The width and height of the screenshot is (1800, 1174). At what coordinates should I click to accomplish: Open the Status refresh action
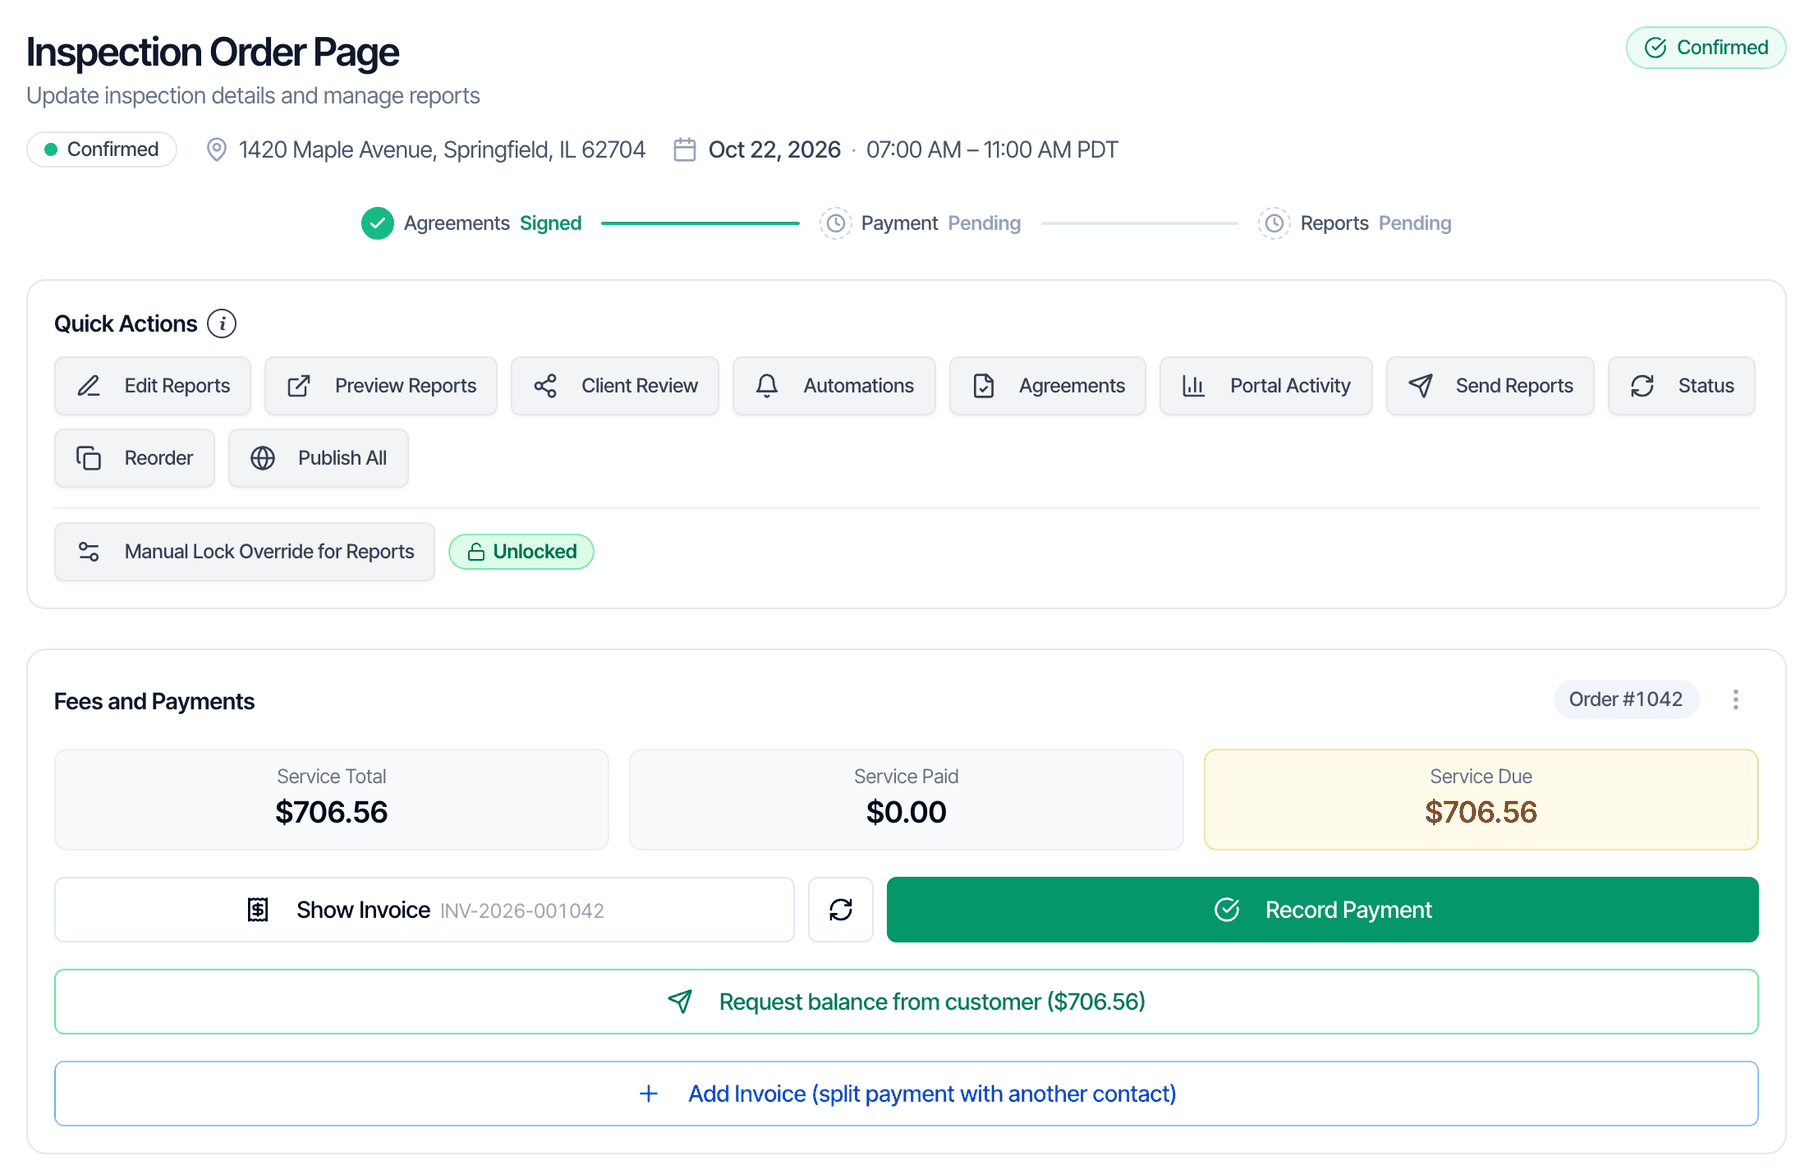1682,386
